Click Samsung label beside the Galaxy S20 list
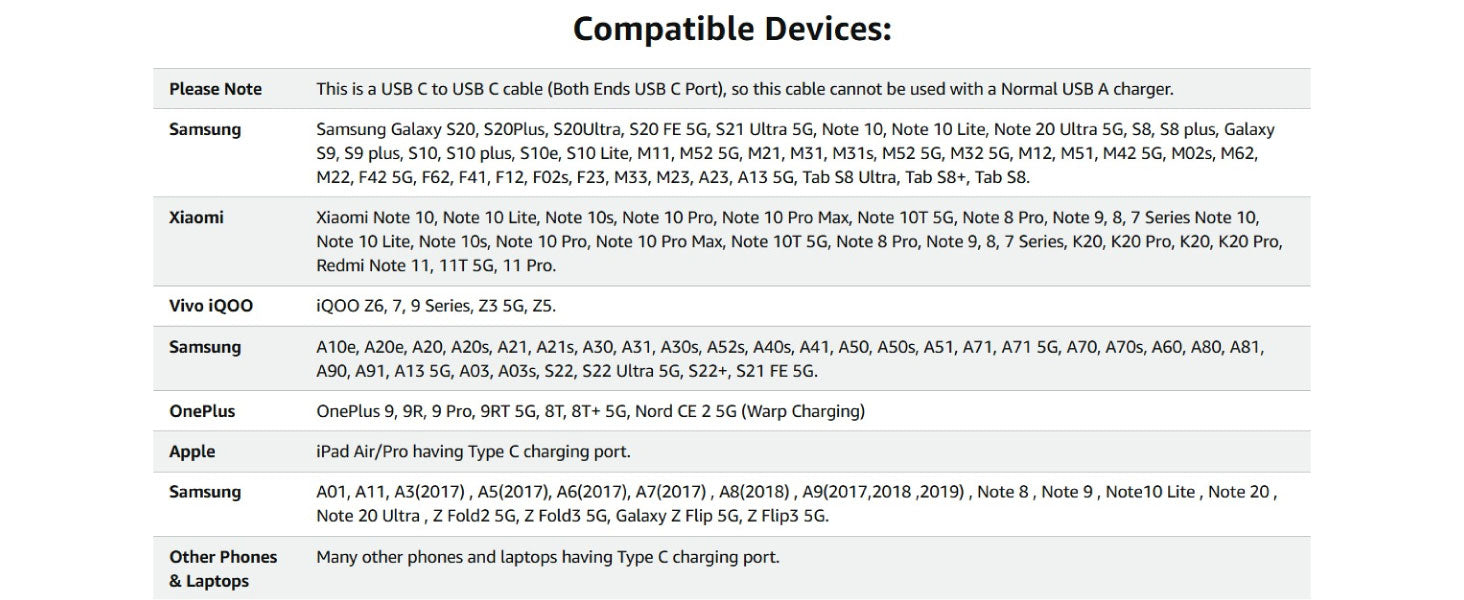 click(204, 130)
